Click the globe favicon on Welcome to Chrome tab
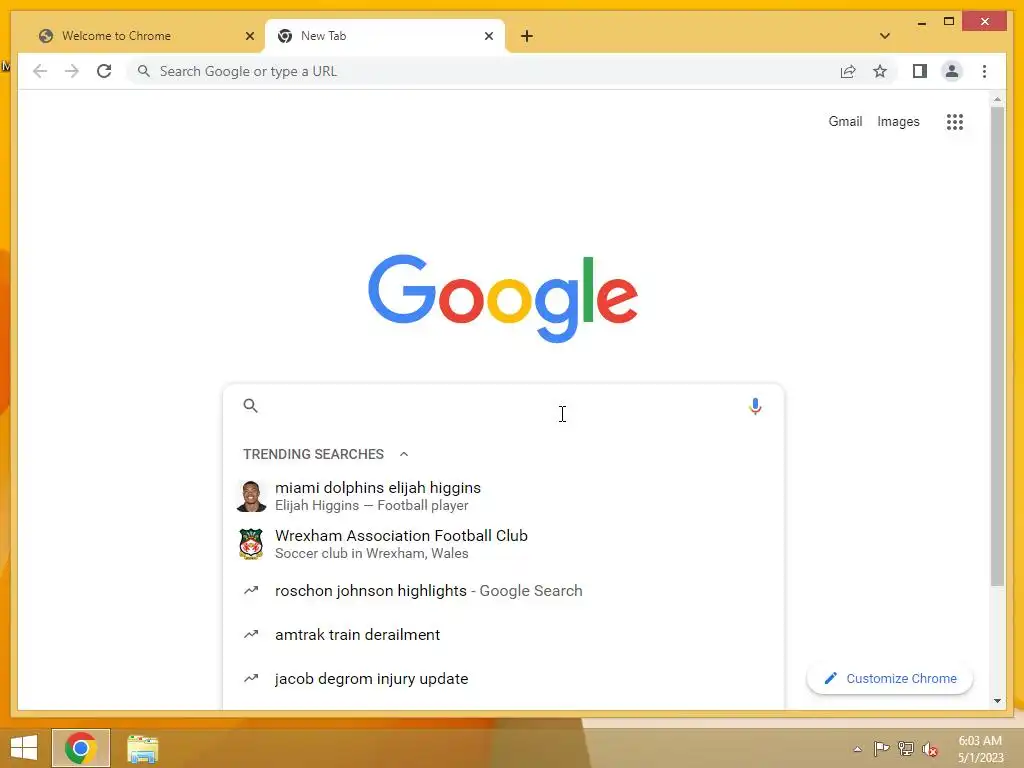Screen dimensions: 1024x768 click(46, 36)
